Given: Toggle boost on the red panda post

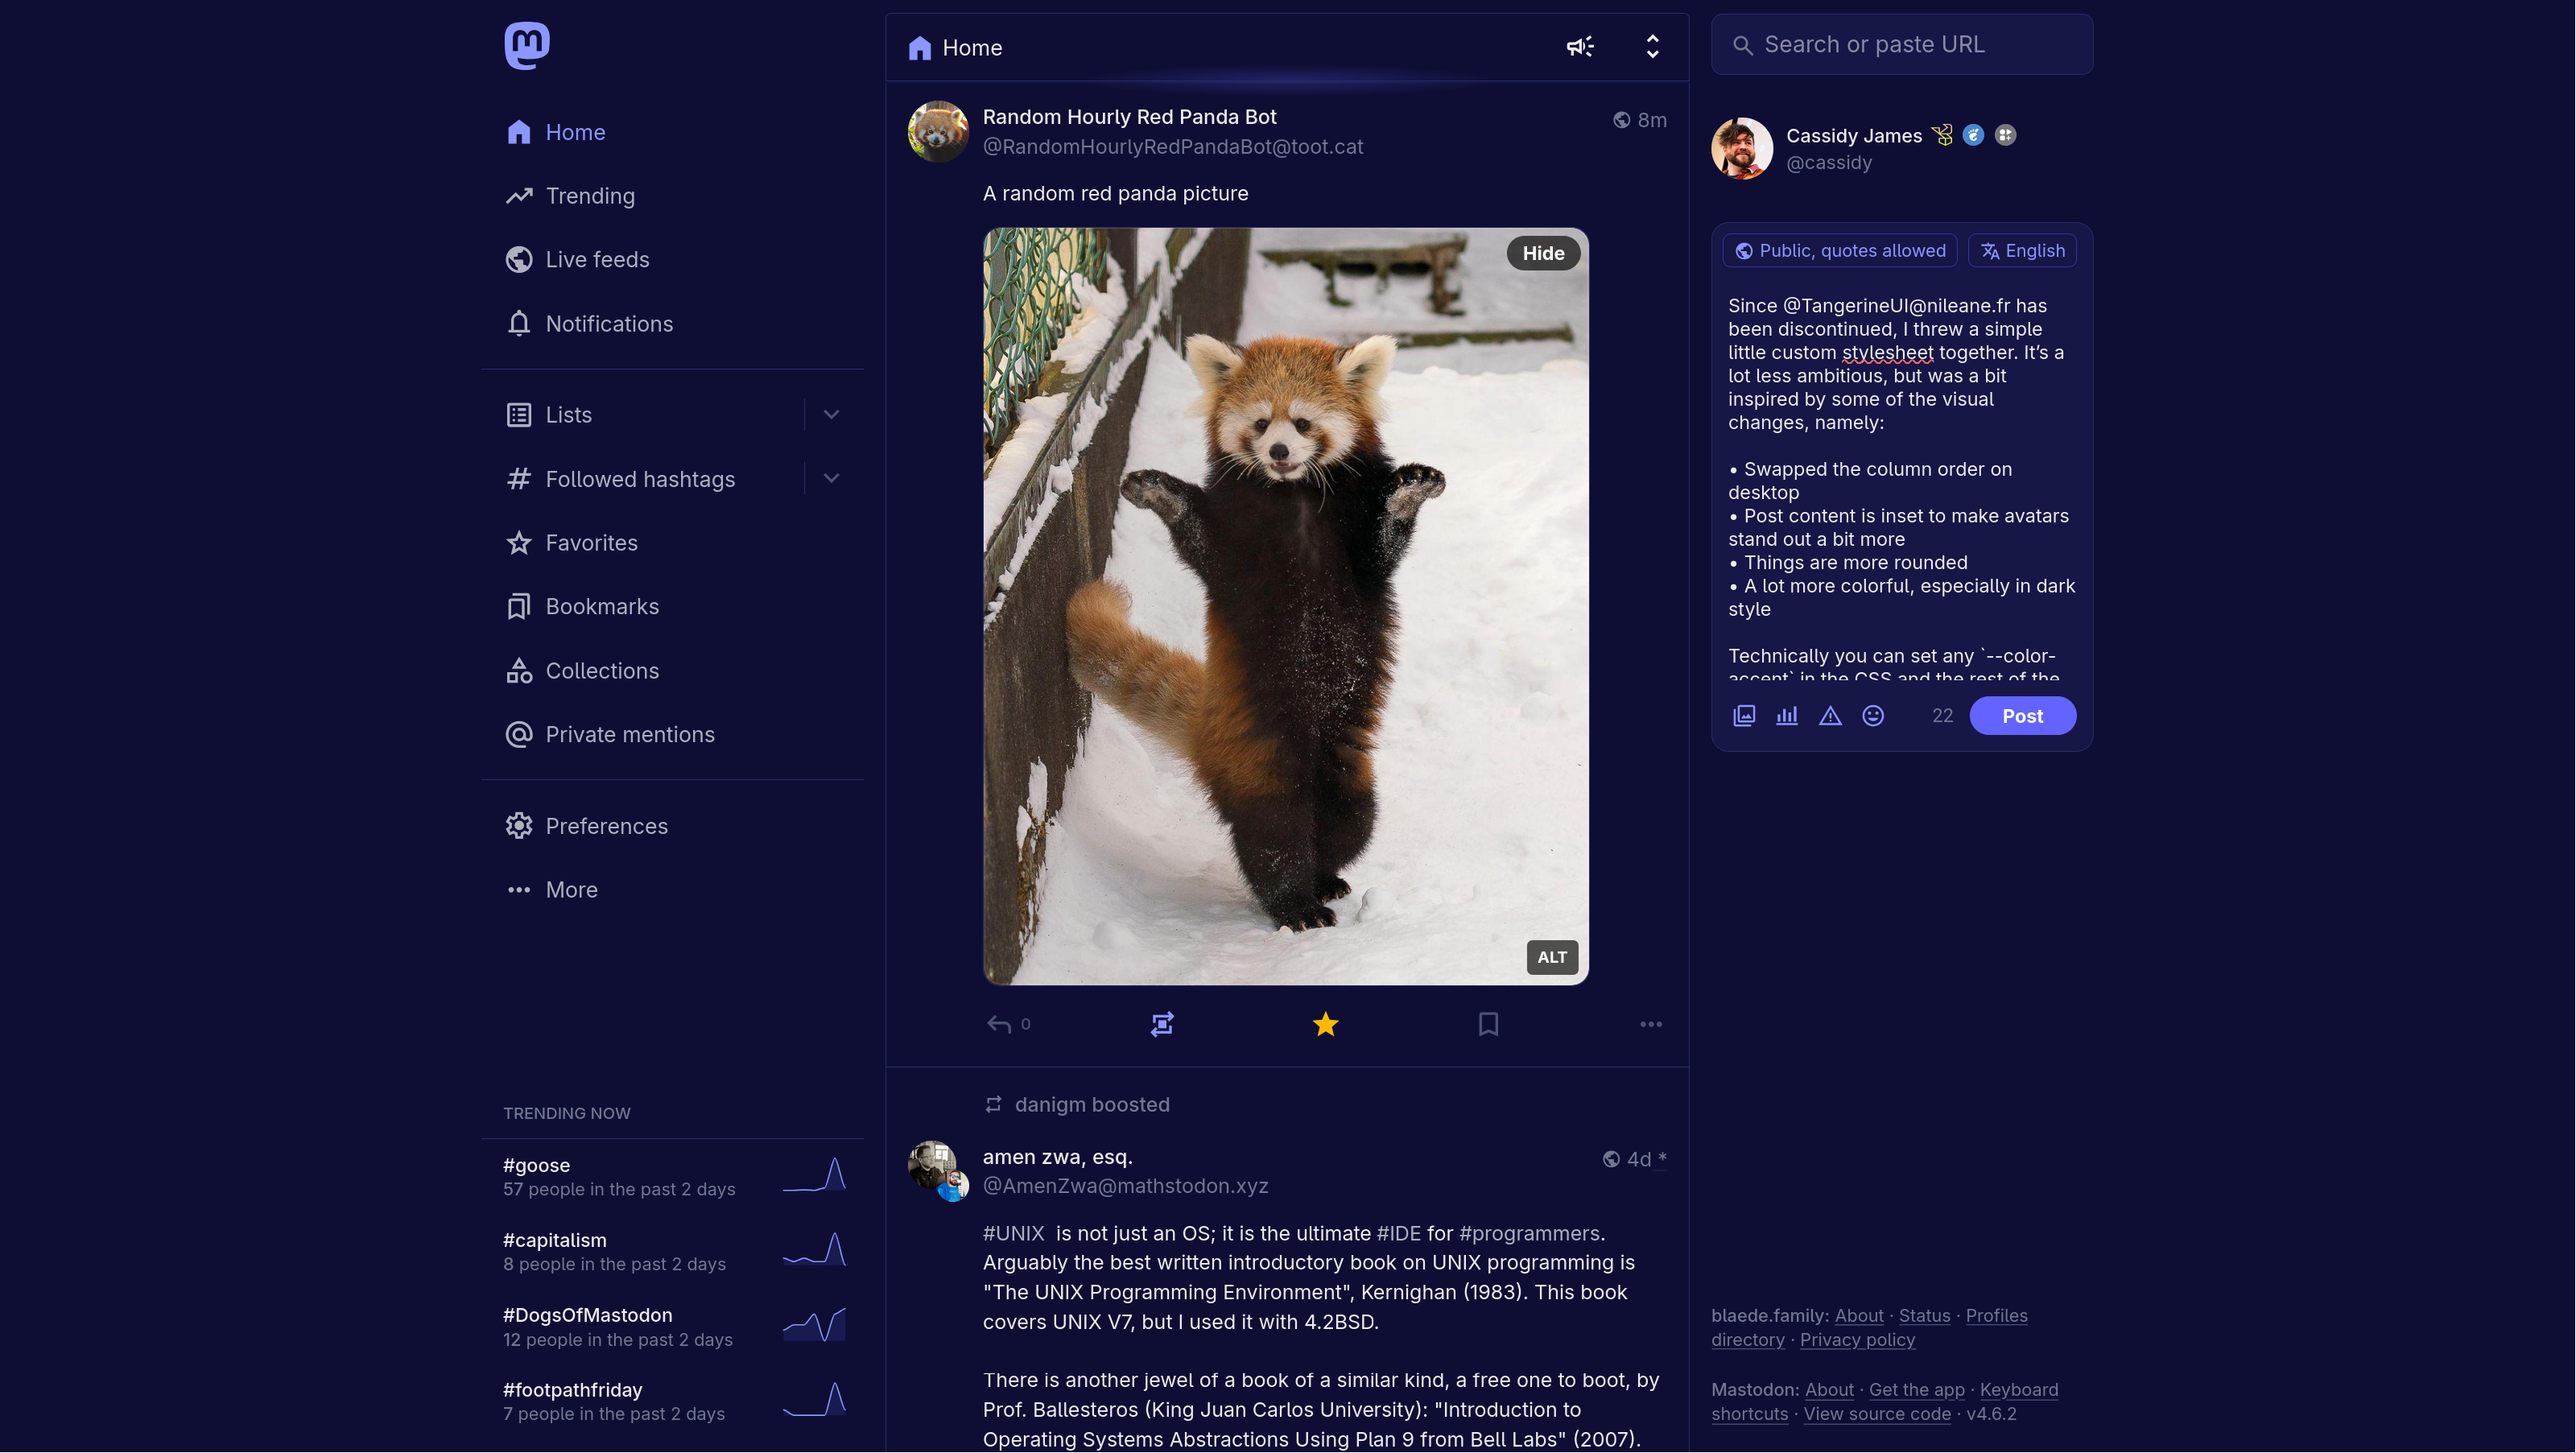Looking at the screenshot, I should tap(1162, 1024).
